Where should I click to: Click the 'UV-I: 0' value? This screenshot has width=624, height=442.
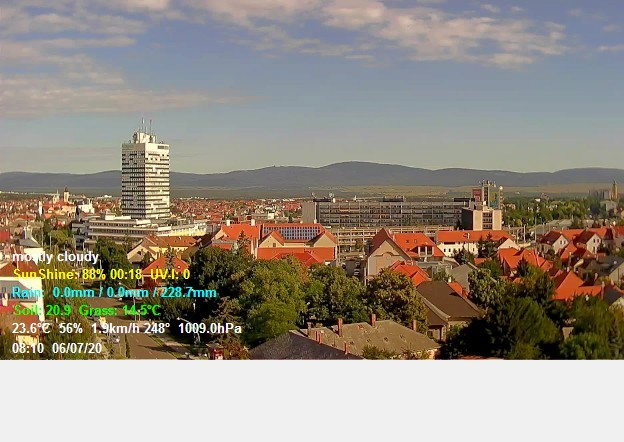click(x=170, y=275)
